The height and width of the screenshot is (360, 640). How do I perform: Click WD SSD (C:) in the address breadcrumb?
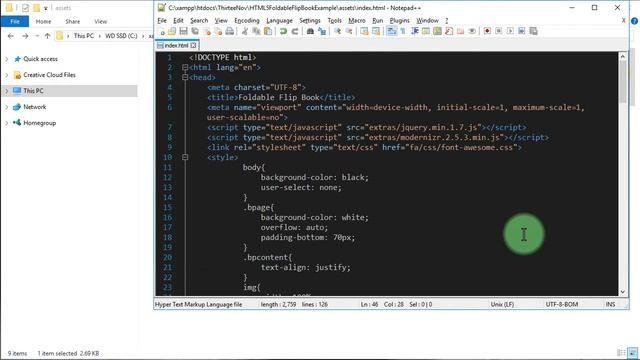coord(121,36)
